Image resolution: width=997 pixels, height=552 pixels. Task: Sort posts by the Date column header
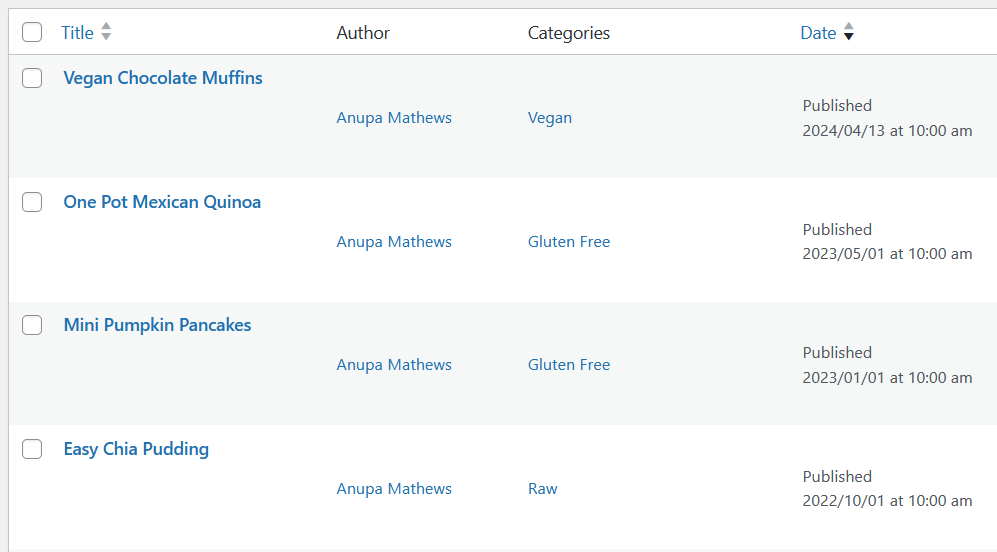818,32
